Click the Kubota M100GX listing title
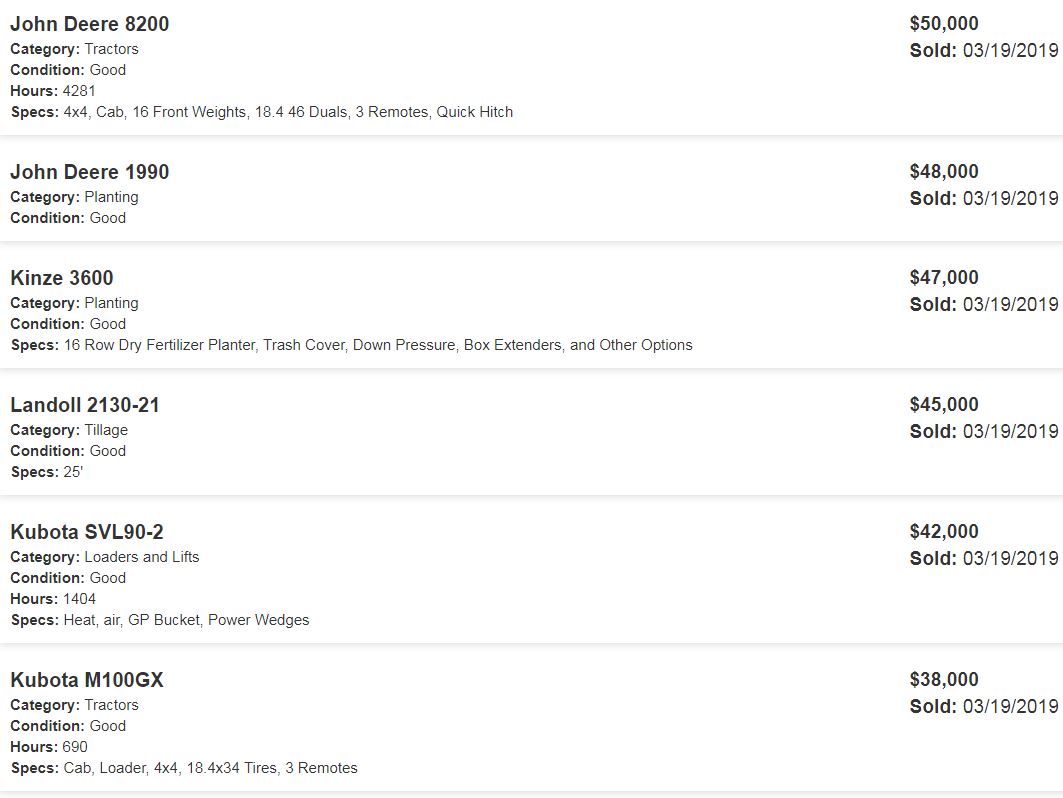The height and width of the screenshot is (798, 1063). click(87, 680)
